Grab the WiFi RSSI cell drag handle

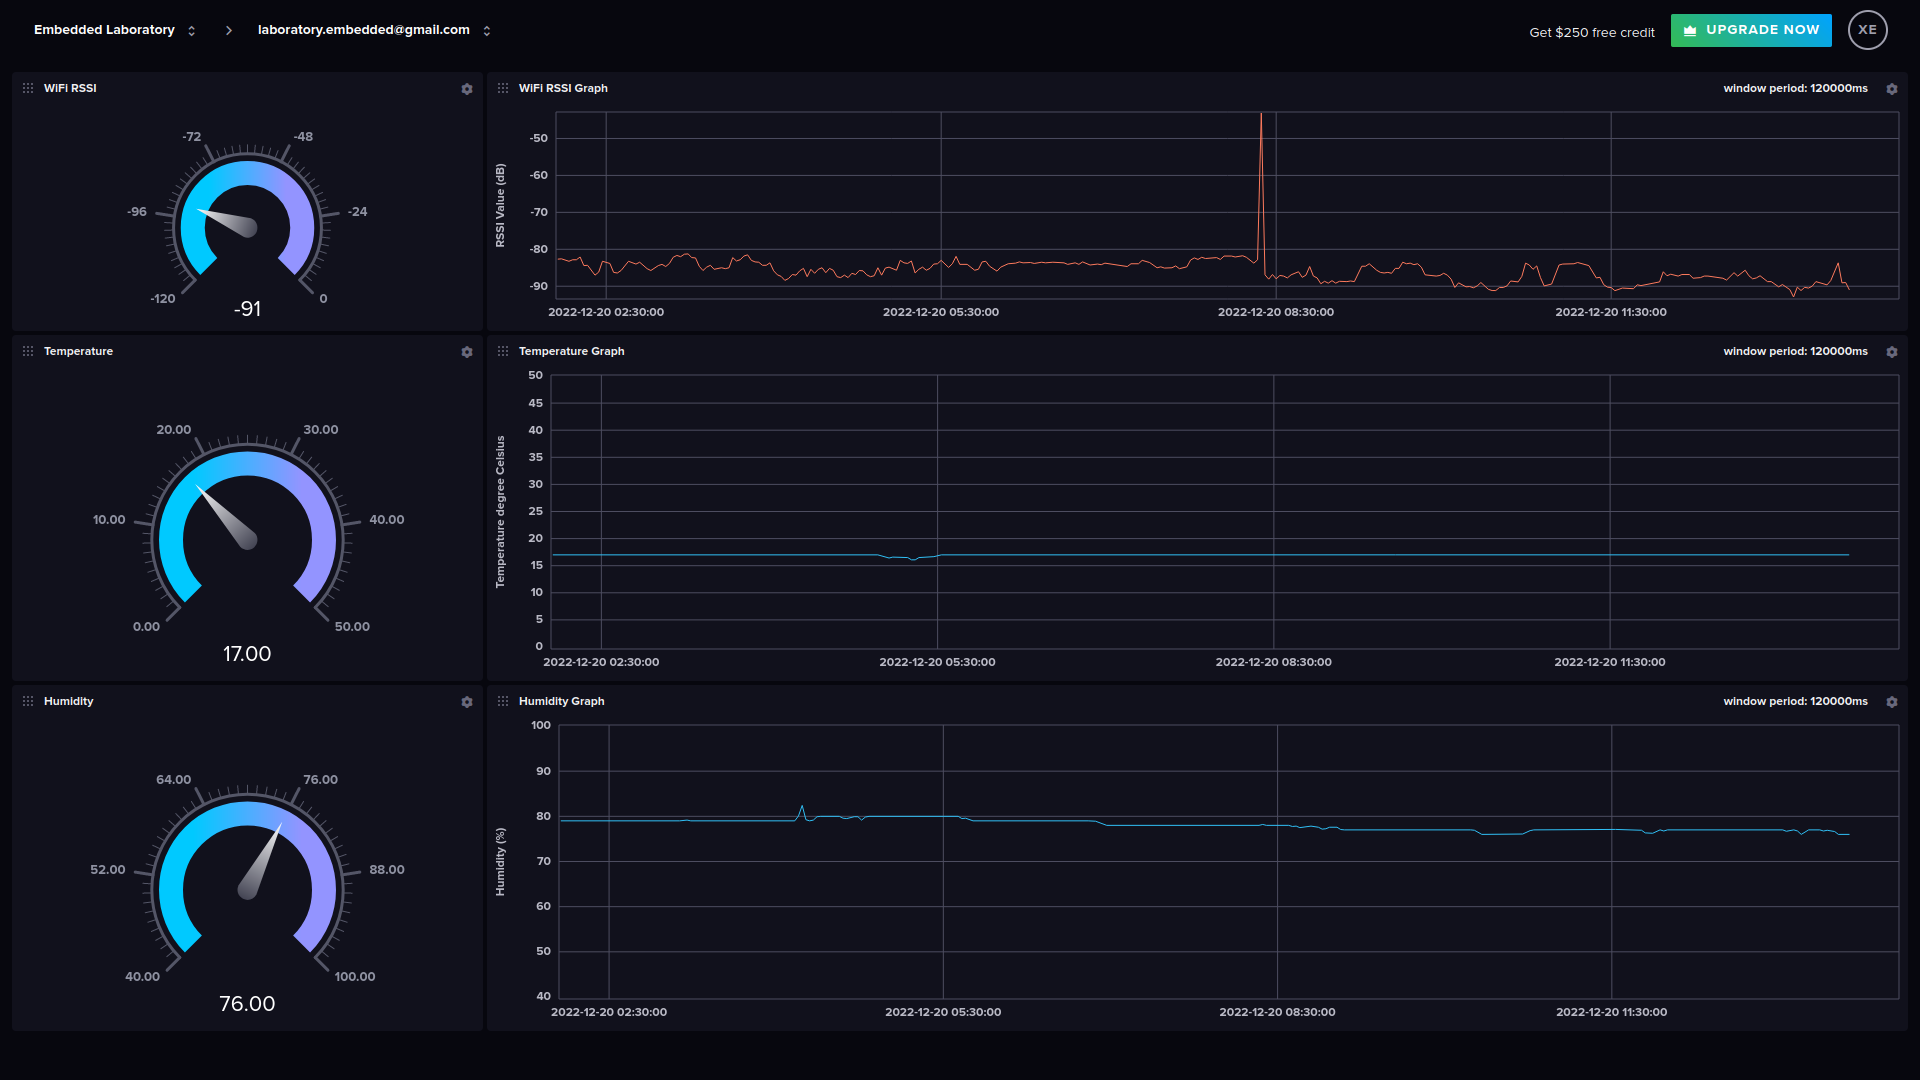tap(28, 88)
